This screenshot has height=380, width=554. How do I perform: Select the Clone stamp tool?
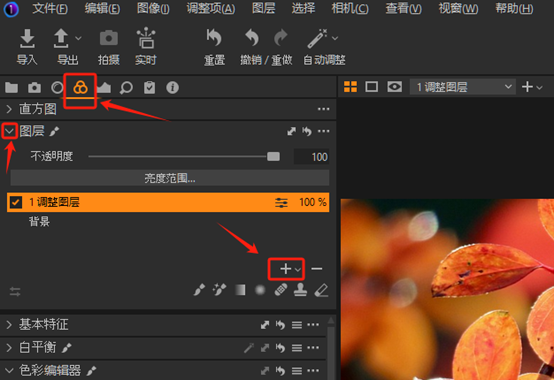pyautogui.click(x=300, y=290)
